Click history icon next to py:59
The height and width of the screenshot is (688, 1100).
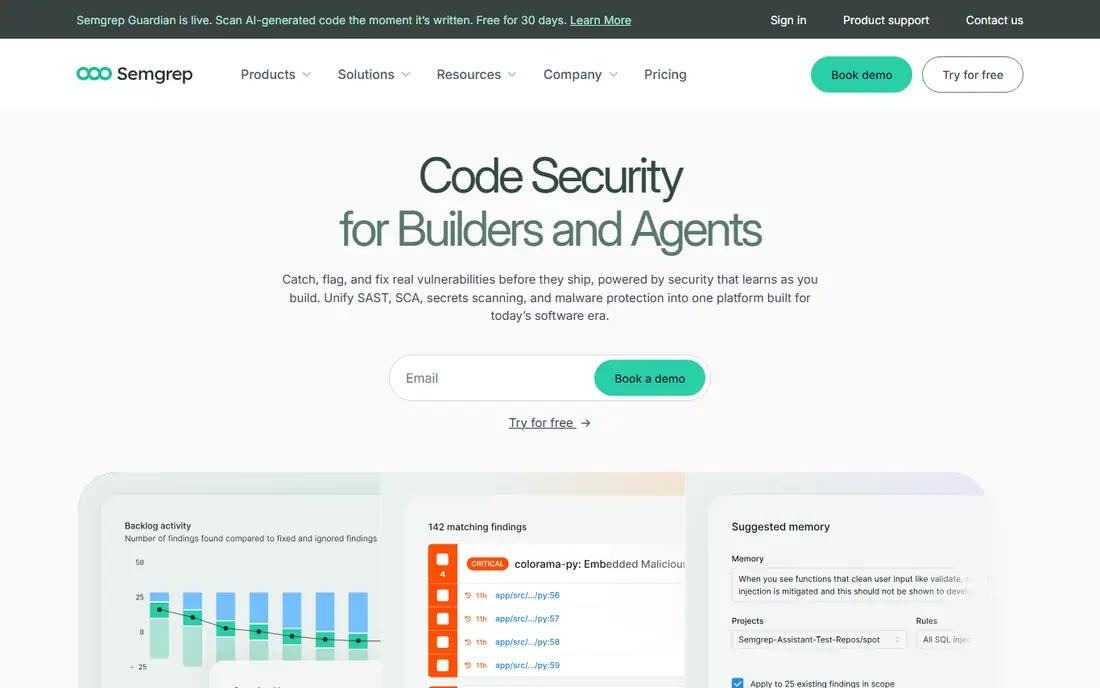(x=468, y=665)
